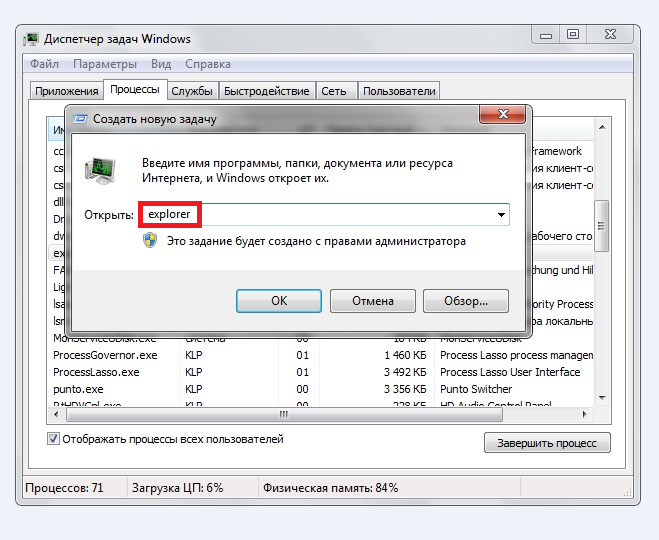Click the 3 492 КБ memory value
The image size is (659, 540).
(x=405, y=372)
